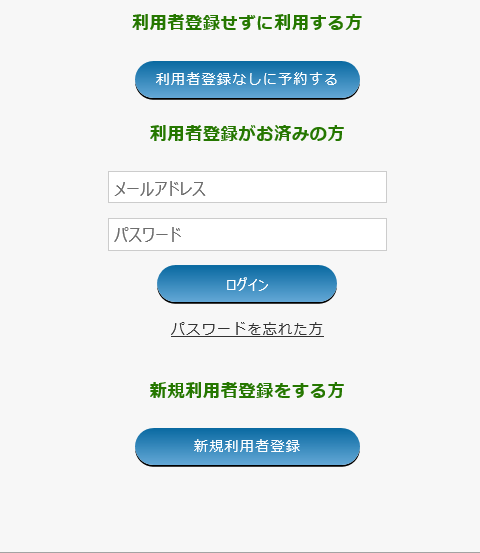Screen dimensions: 480x553
Task: Start new user registration with the bottom button
Action: tap(247, 446)
